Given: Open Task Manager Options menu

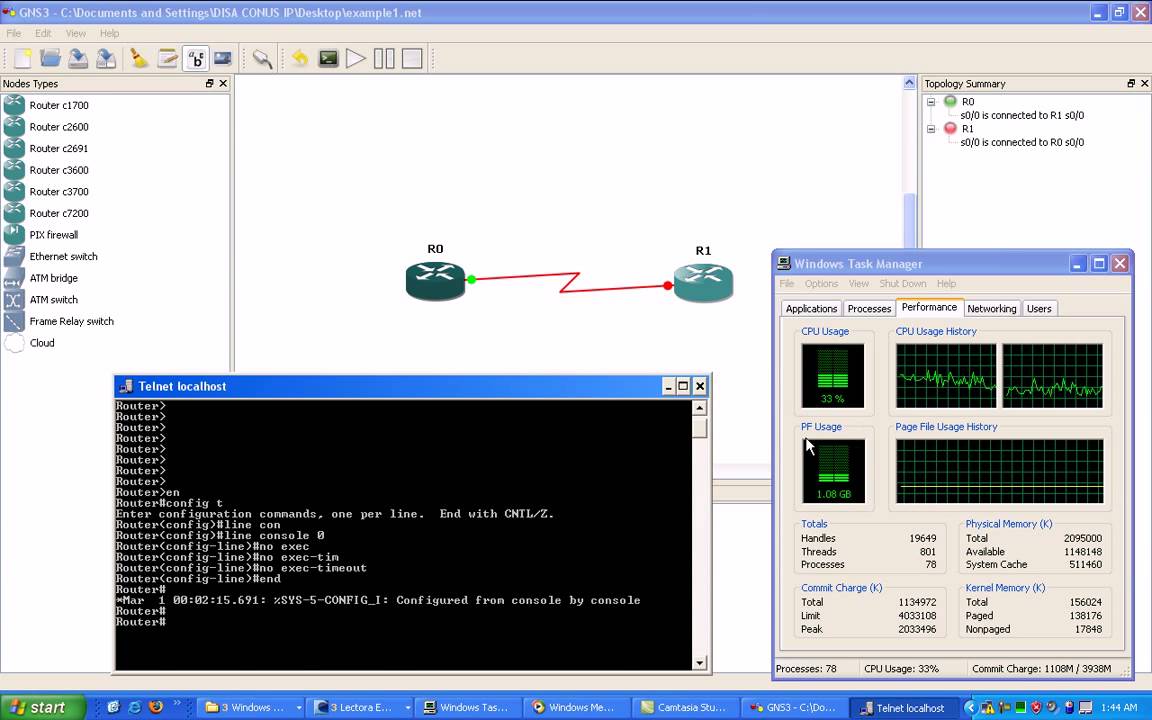Looking at the screenshot, I should coord(821,284).
